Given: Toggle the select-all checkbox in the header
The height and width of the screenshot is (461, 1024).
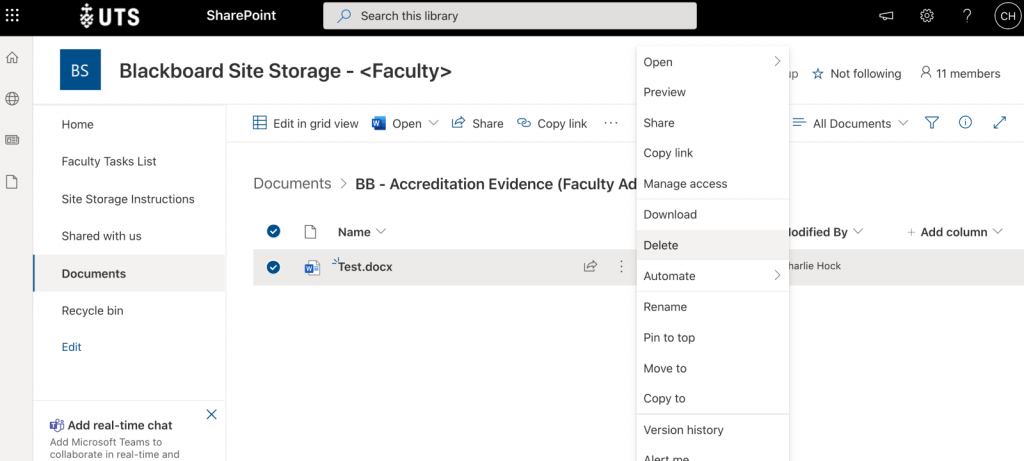Looking at the screenshot, I should point(274,230).
